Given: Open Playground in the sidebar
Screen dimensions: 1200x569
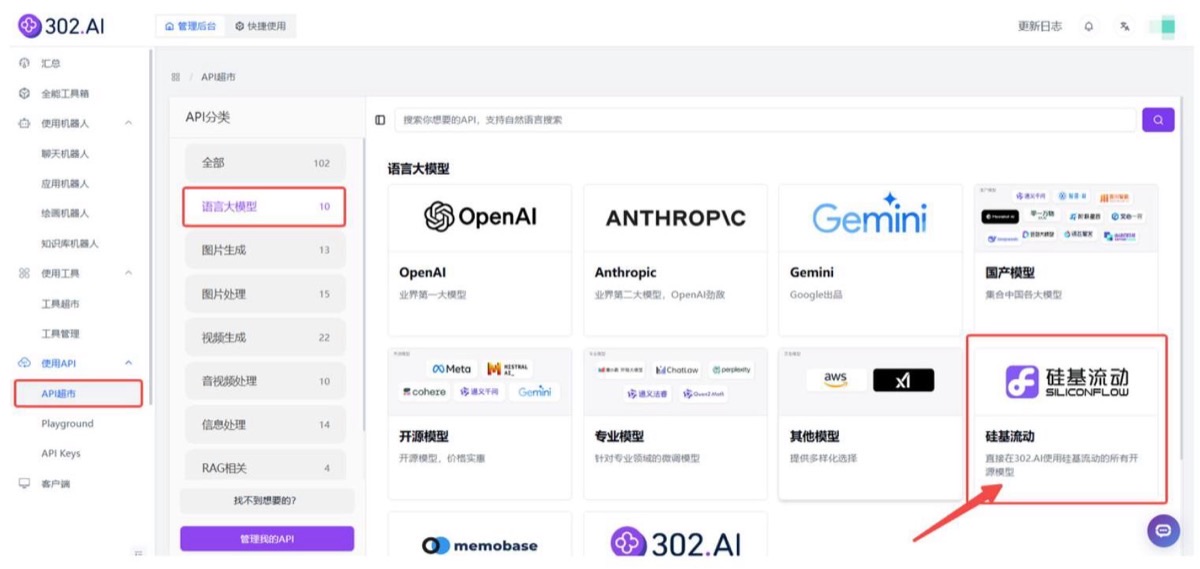Looking at the screenshot, I should 68,424.
